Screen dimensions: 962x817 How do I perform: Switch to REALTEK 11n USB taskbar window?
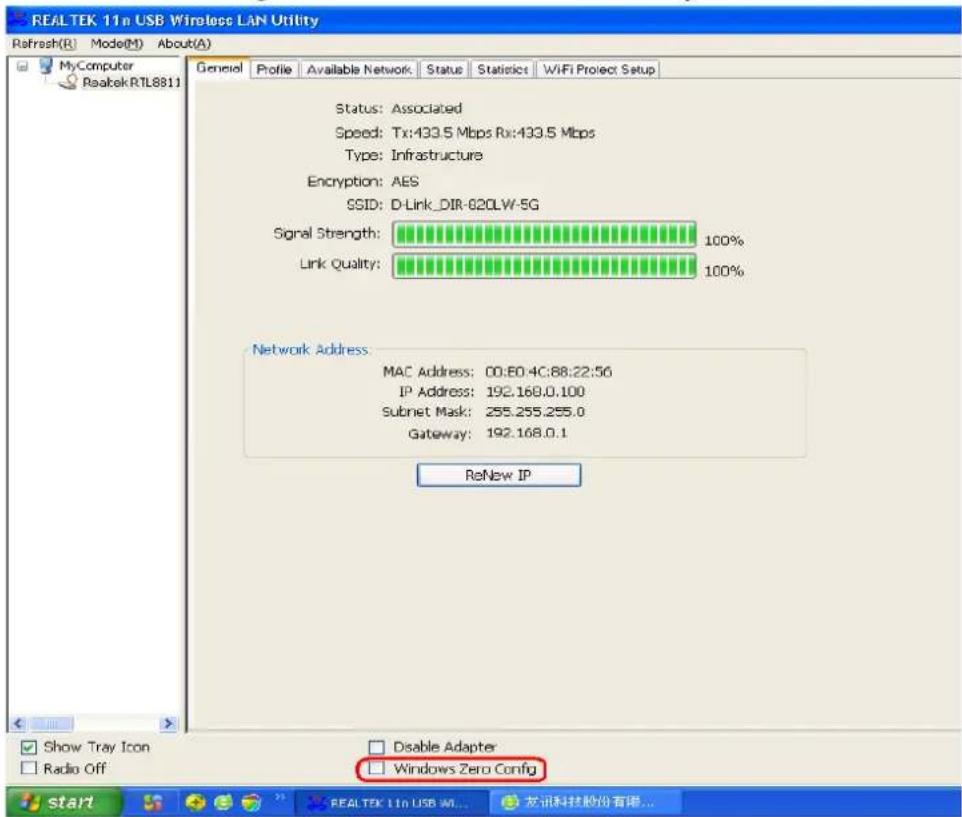[x=391, y=802]
